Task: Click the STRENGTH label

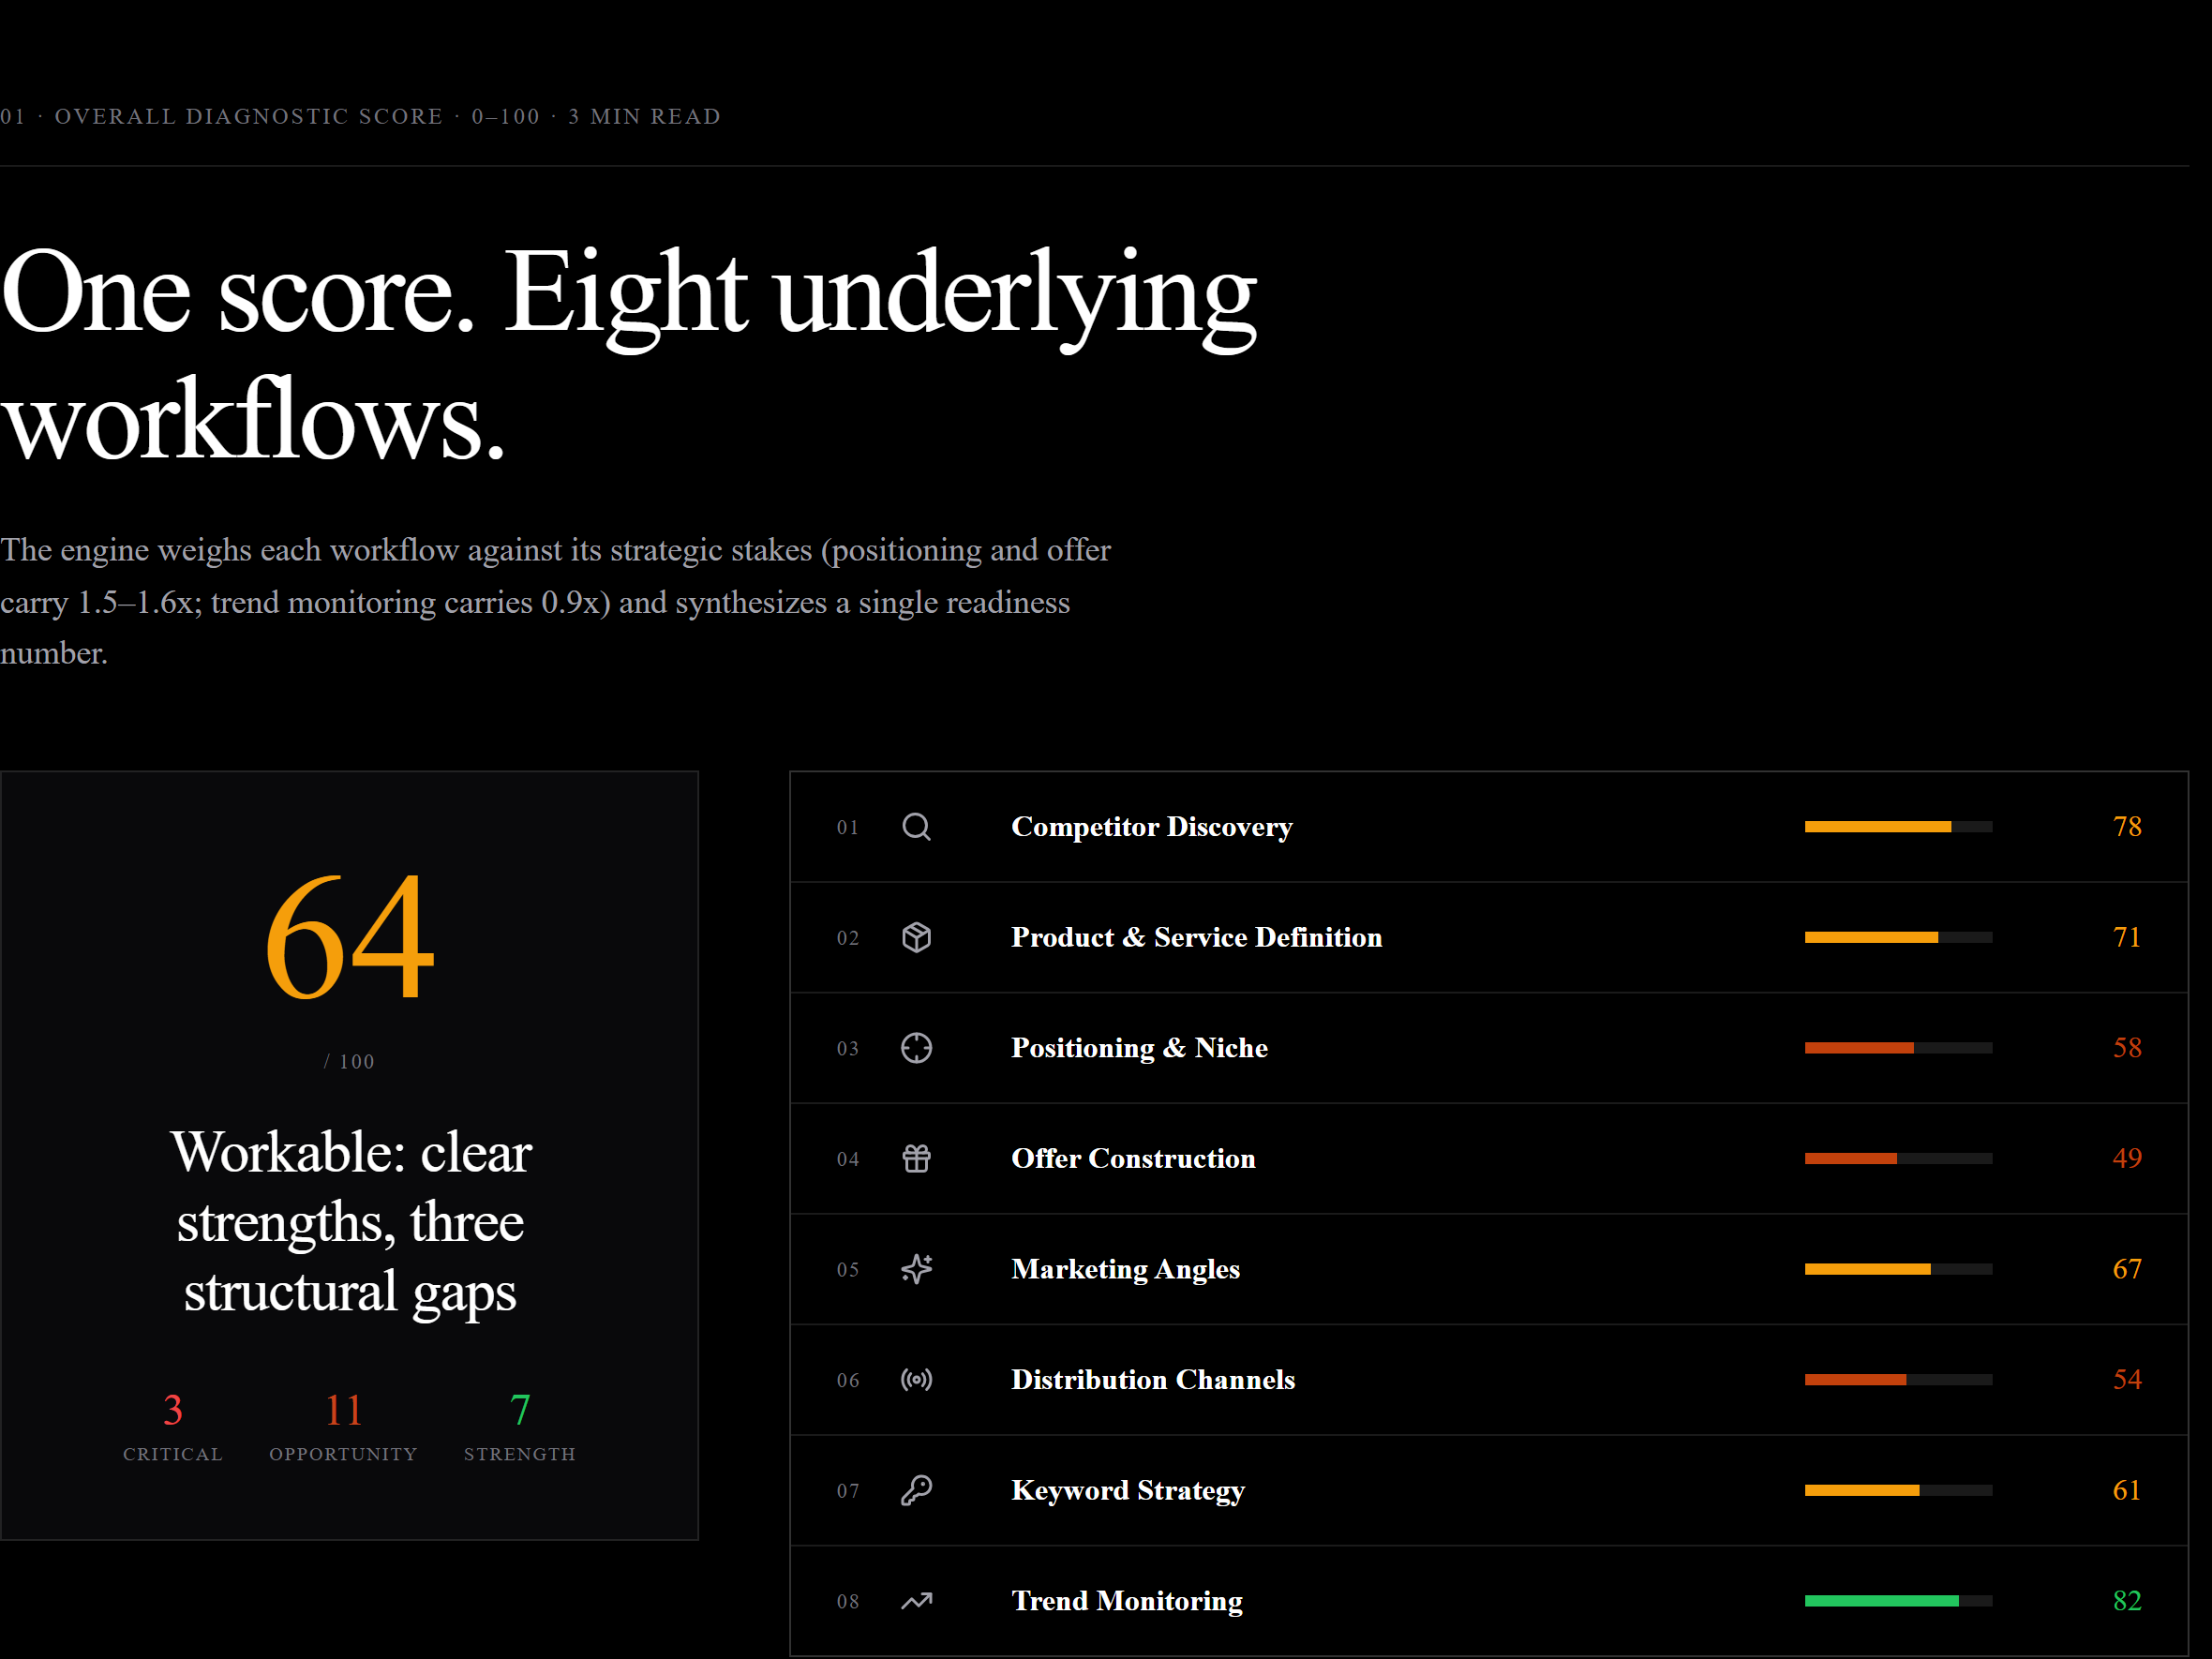Action: pos(520,1454)
